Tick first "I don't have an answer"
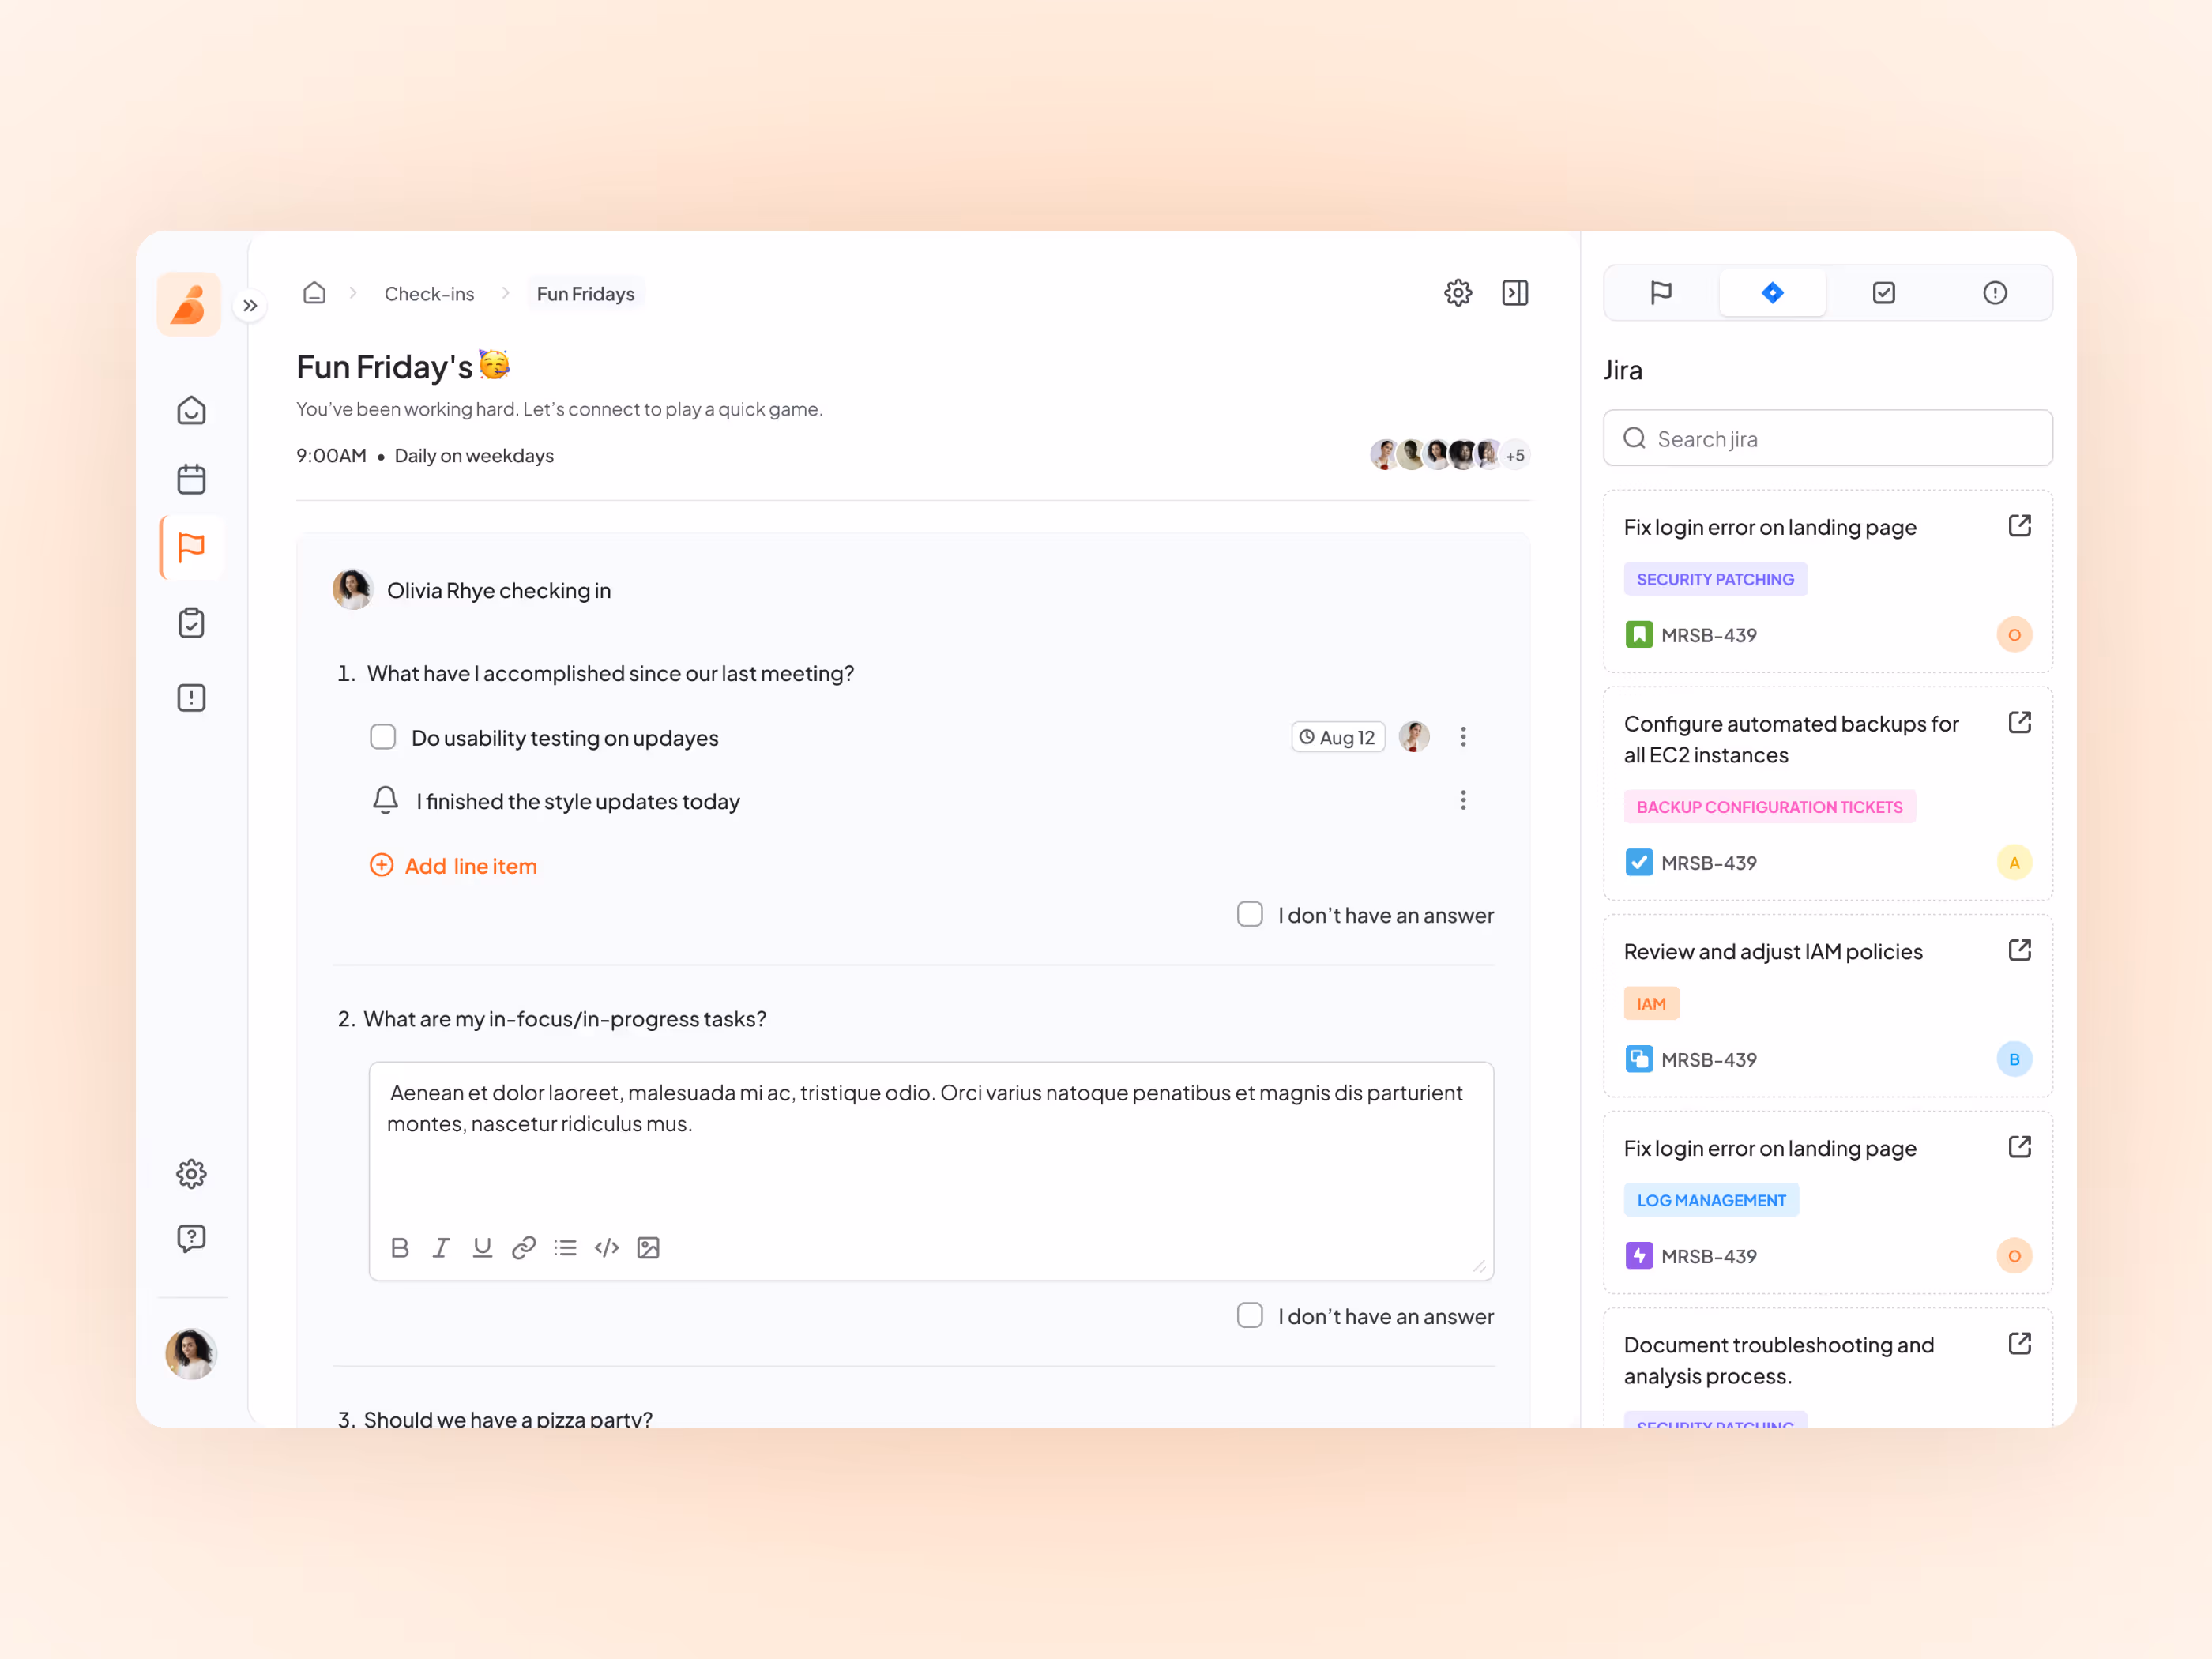The width and height of the screenshot is (2212, 1659). click(x=1250, y=914)
